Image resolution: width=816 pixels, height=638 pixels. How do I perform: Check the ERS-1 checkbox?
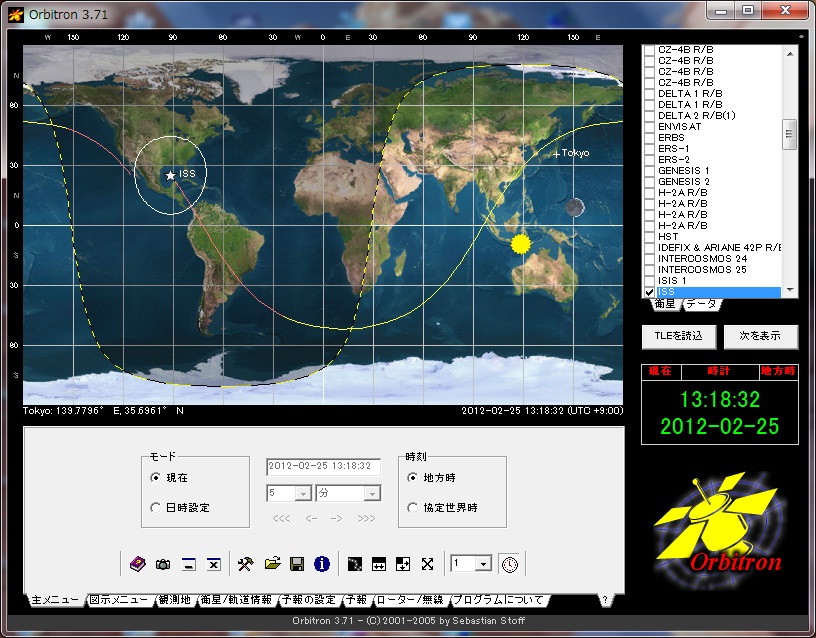tap(649, 149)
